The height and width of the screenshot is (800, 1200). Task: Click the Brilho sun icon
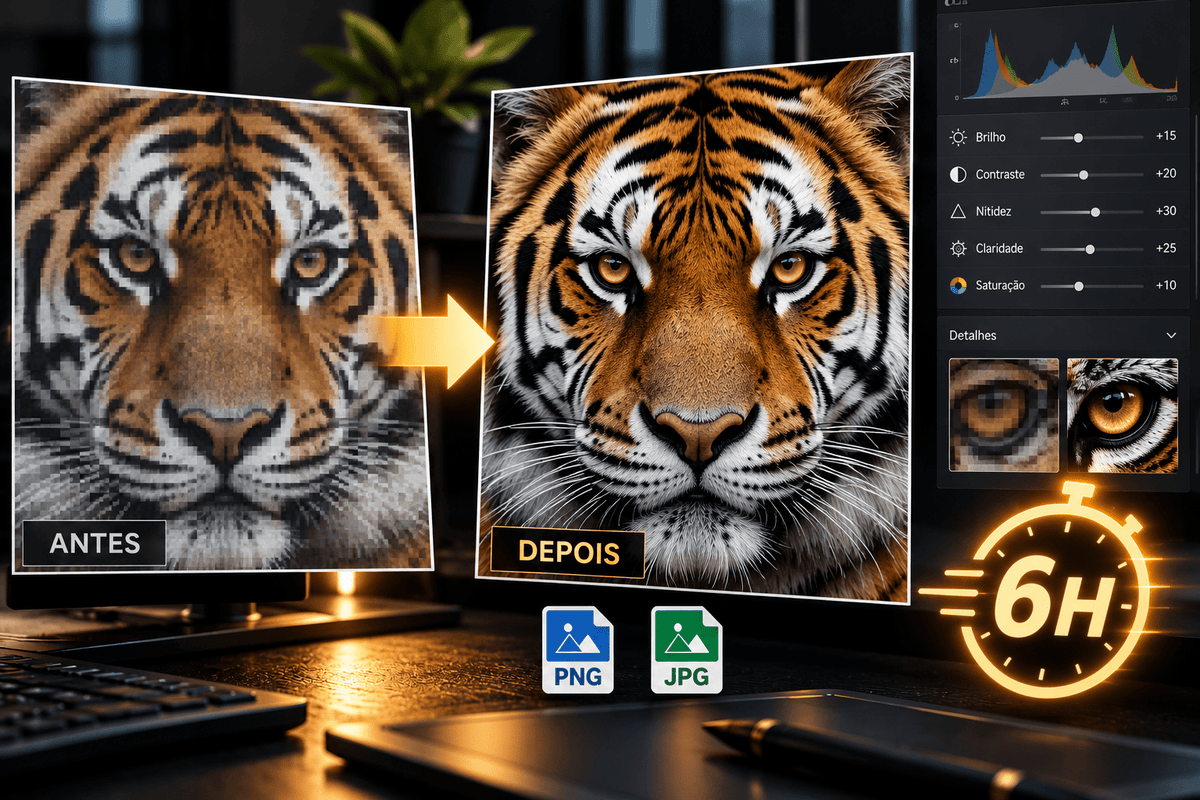pos(958,138)
